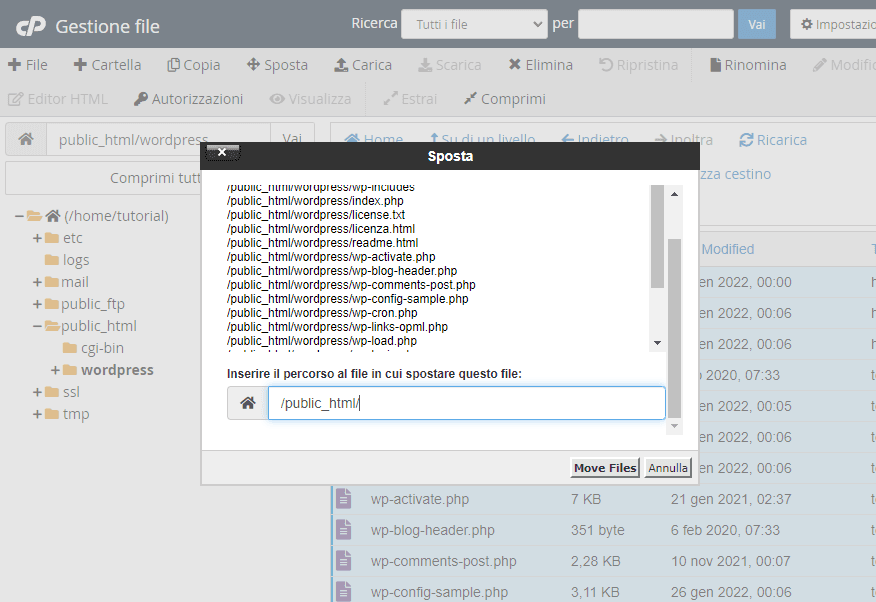Click the blue Vai search button
This screenshot has width=876, height=602.
756,24
